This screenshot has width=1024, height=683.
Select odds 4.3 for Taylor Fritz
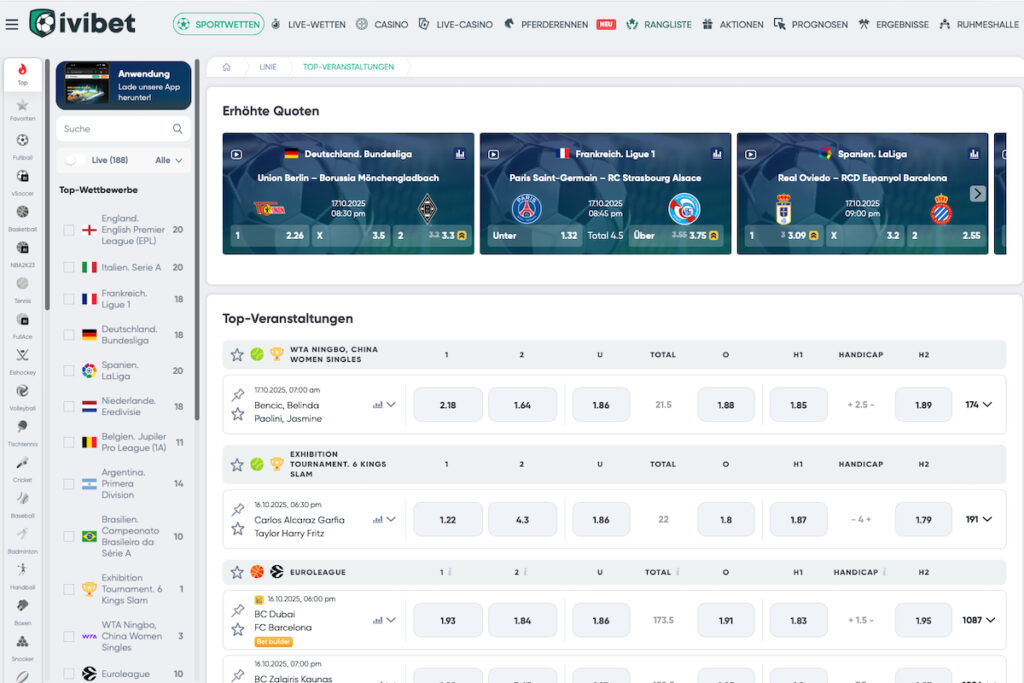(x=522, y=520)
